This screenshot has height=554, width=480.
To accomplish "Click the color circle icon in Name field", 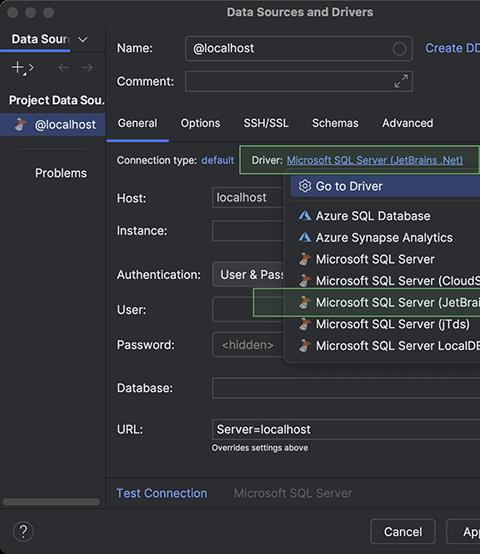I will (399, 48).
